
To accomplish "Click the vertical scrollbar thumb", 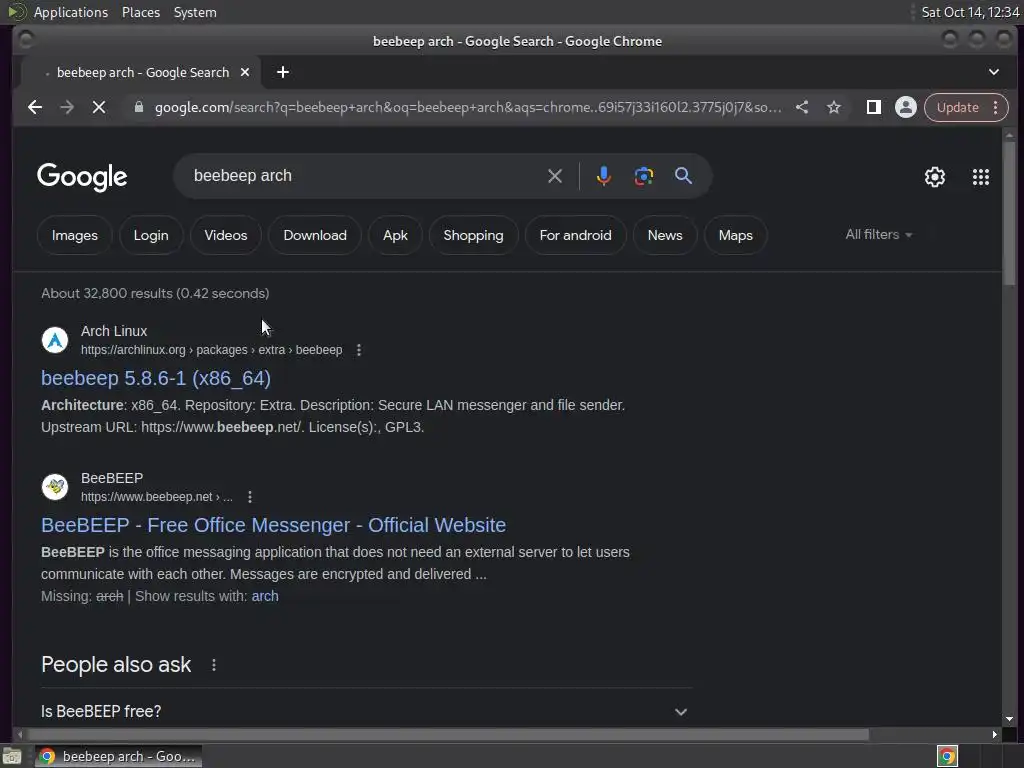I will point(1010,213).
